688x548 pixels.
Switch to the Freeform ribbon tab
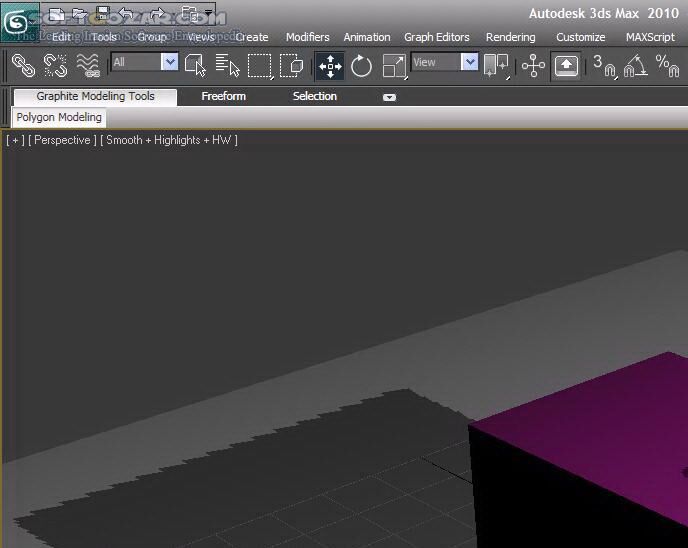[223, 96]
